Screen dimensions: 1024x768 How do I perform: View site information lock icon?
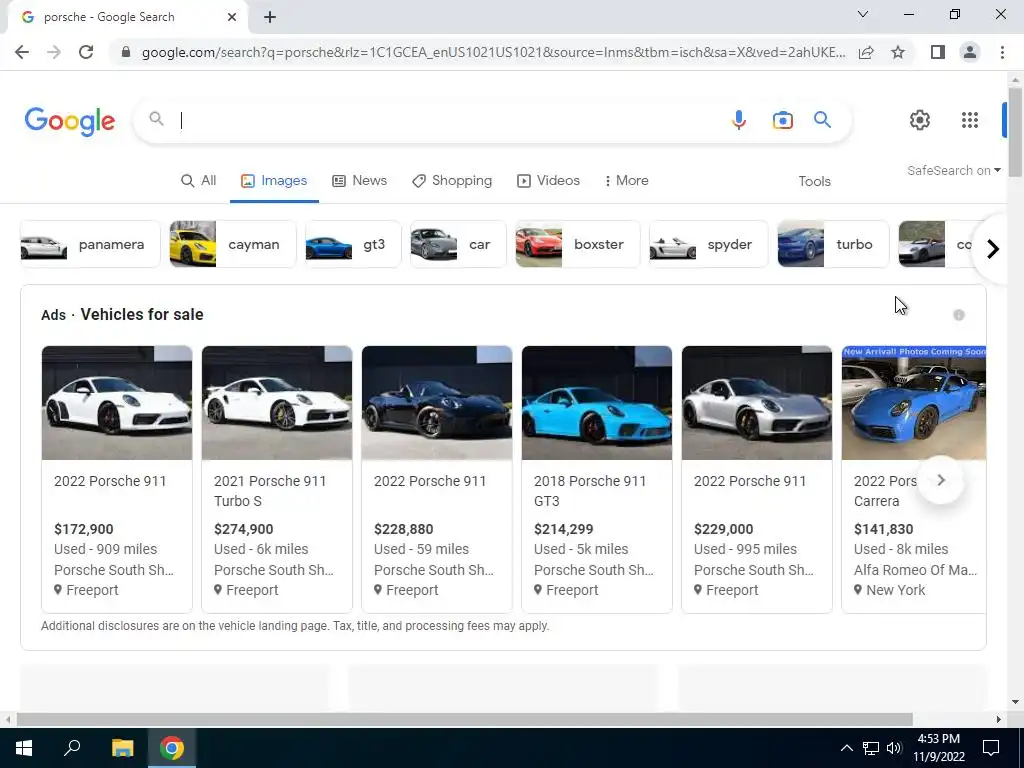(x=126, y=52)
